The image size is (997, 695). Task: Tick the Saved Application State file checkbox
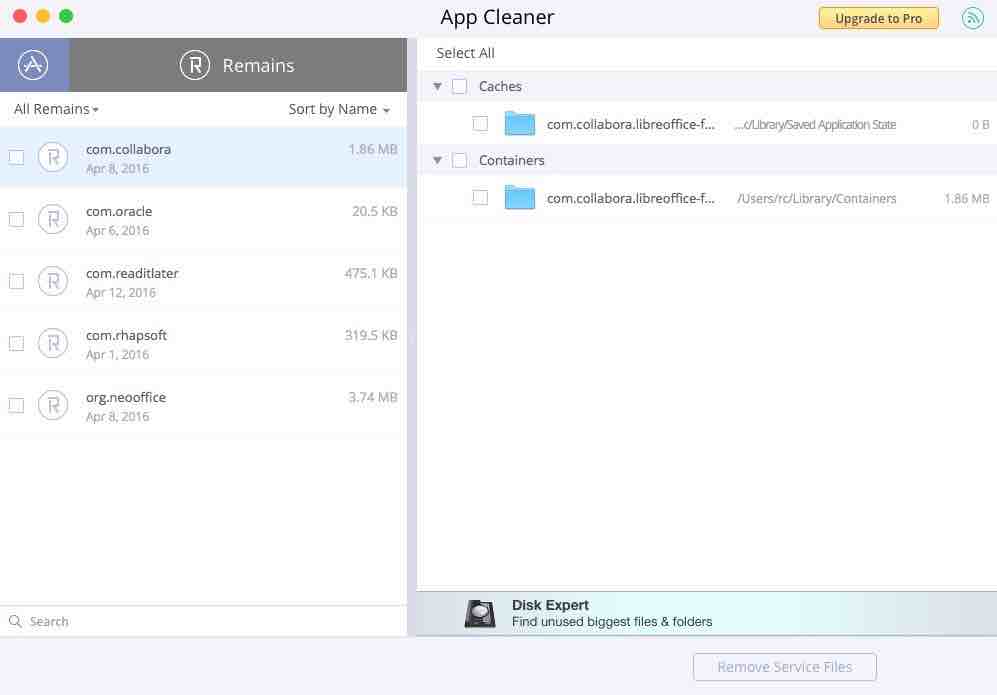(x=481, y=124)
